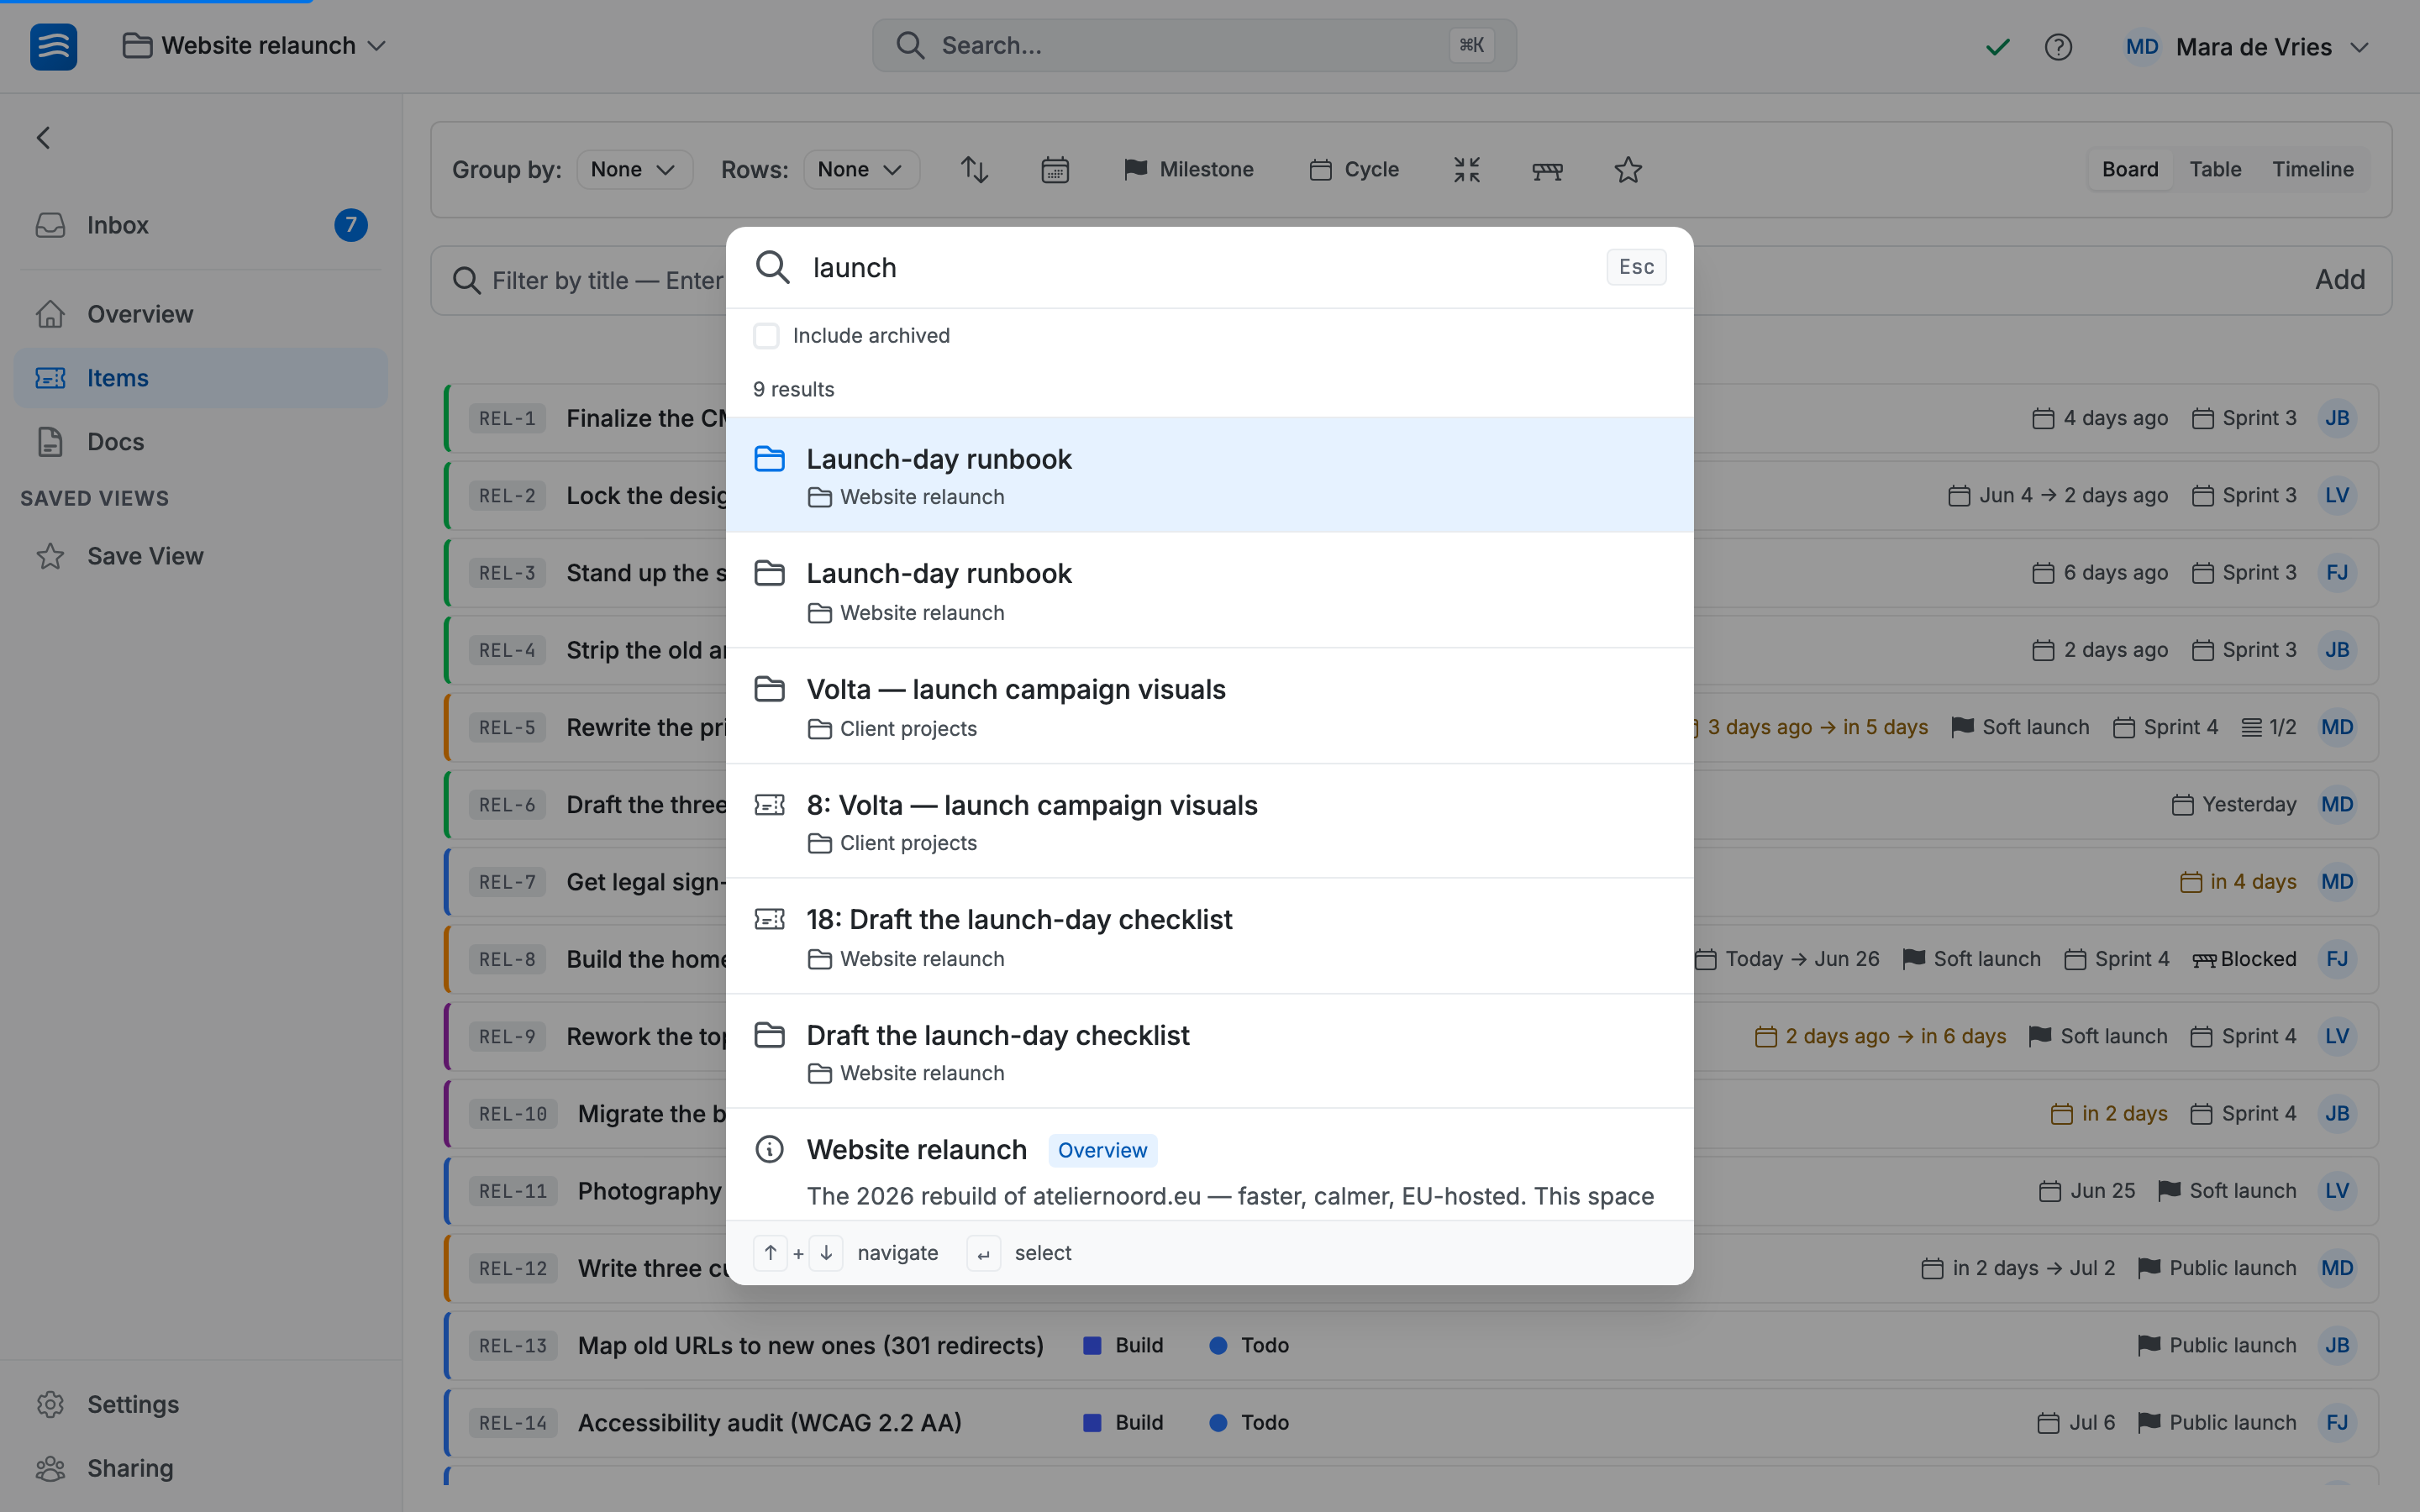Open Settings in the sidebar
Image resolution: width=2420 pixels, height=1512 pixels.
[x=200, y=1404]
